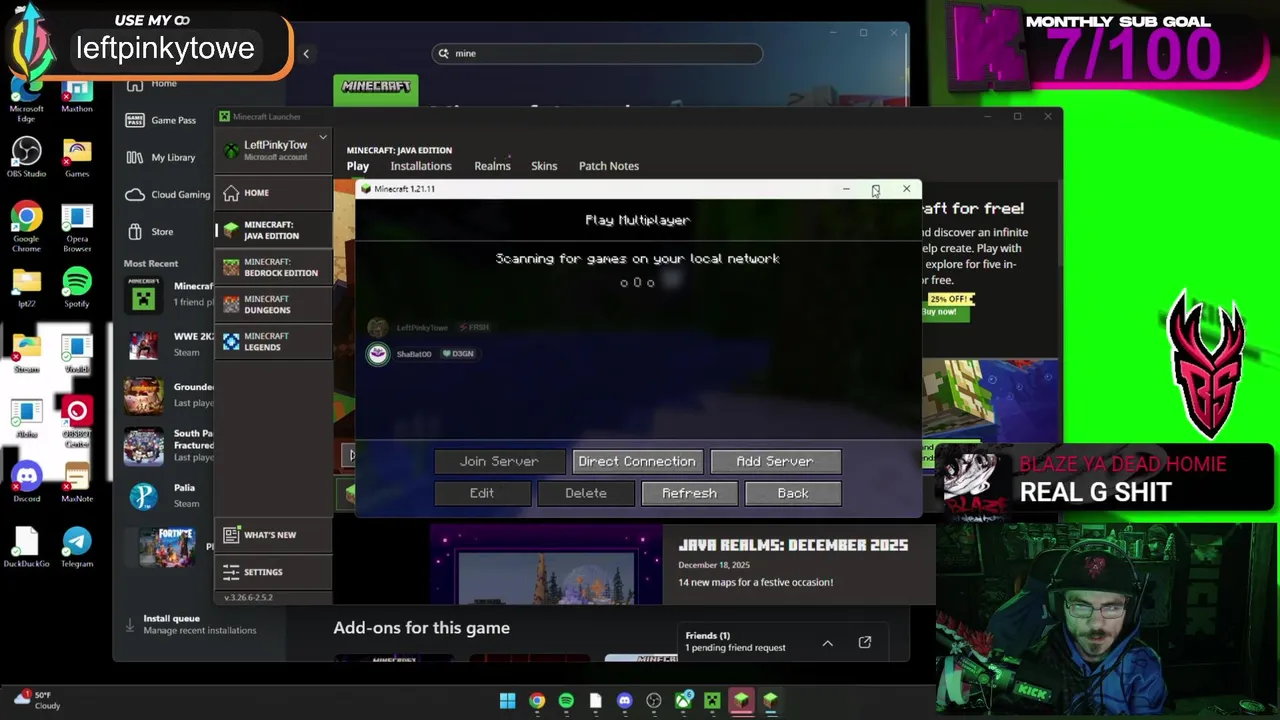
Task: Select Palia in Most Recent list
Action: (168, 495)
